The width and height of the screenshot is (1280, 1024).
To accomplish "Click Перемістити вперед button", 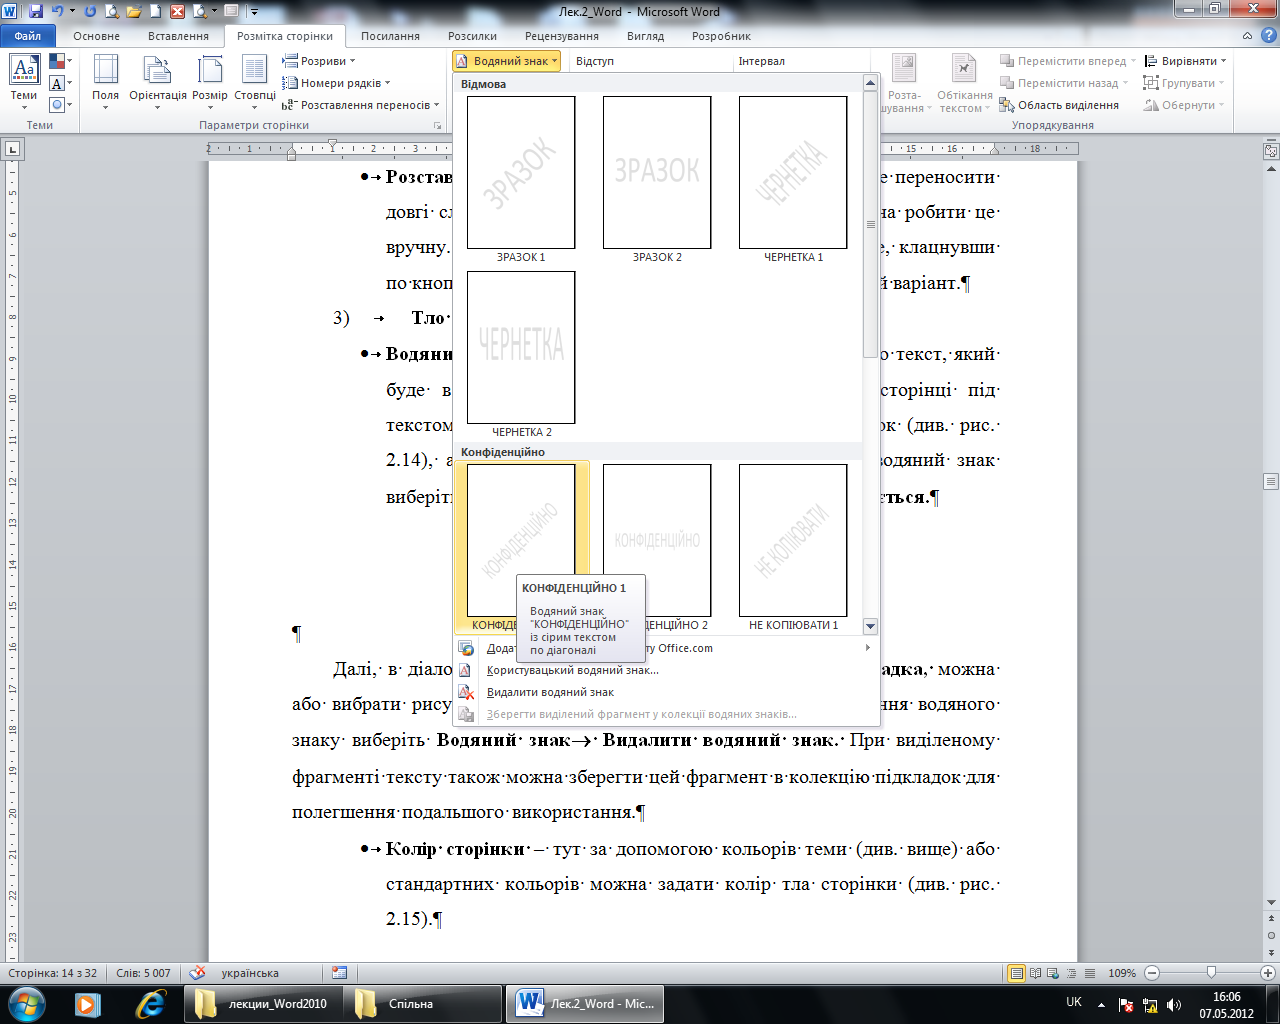I will (x=1067, y=61).
